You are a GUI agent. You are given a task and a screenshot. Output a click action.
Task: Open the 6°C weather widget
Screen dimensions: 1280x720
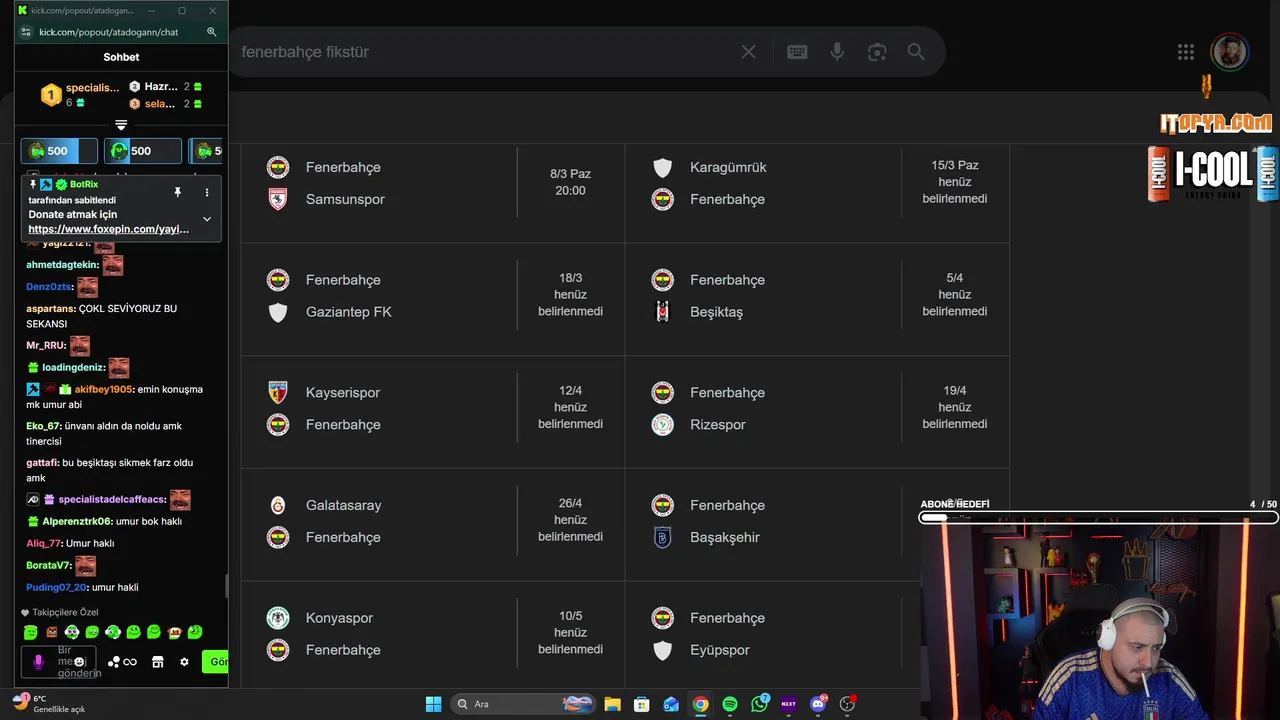pyautogui.click(x=50, y=703)
